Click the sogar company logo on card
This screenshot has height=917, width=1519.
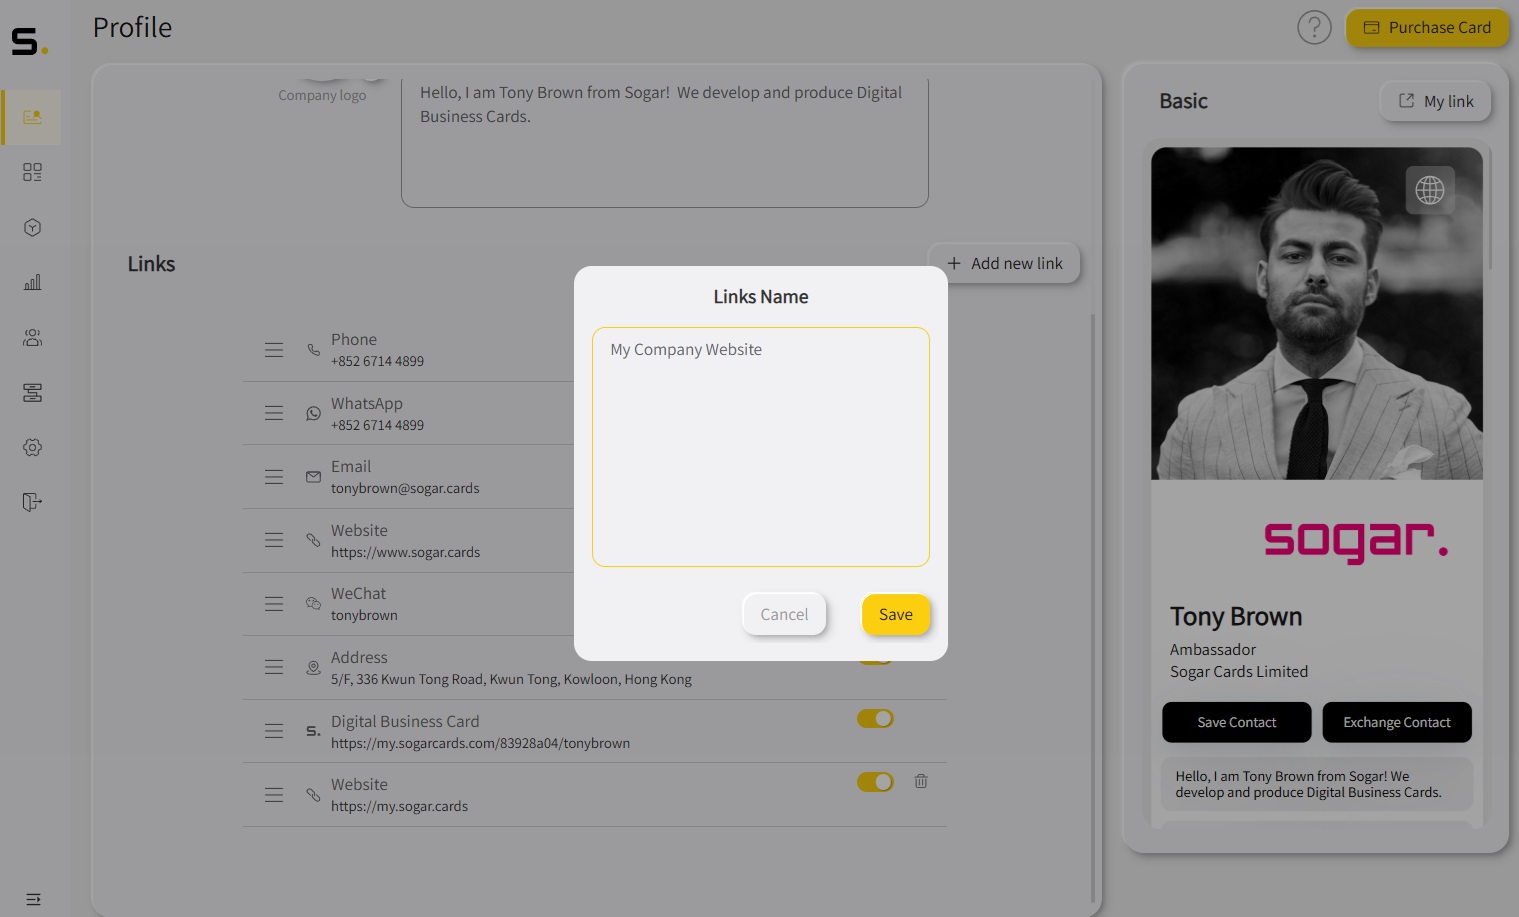coord(1355,541)
